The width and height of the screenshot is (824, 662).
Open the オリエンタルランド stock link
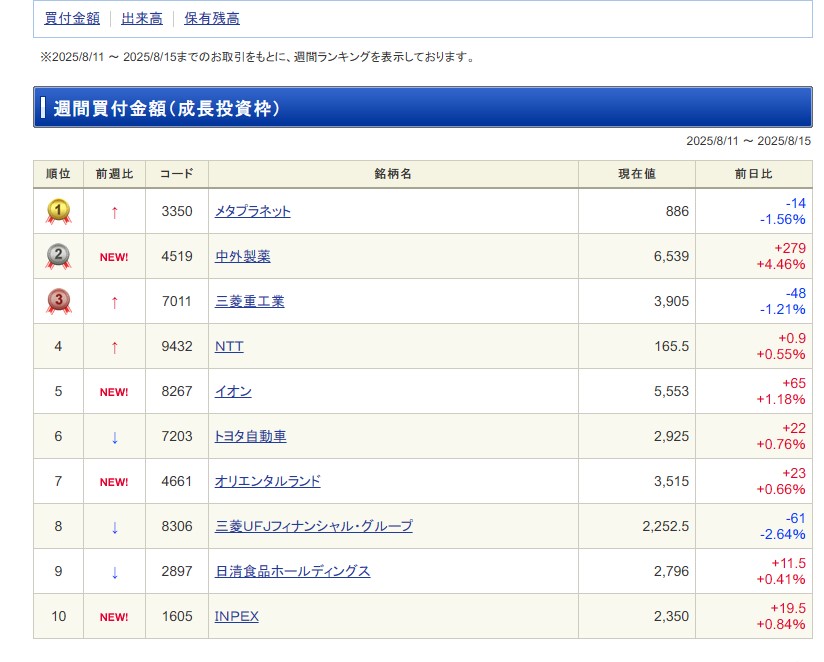[267, 481]
